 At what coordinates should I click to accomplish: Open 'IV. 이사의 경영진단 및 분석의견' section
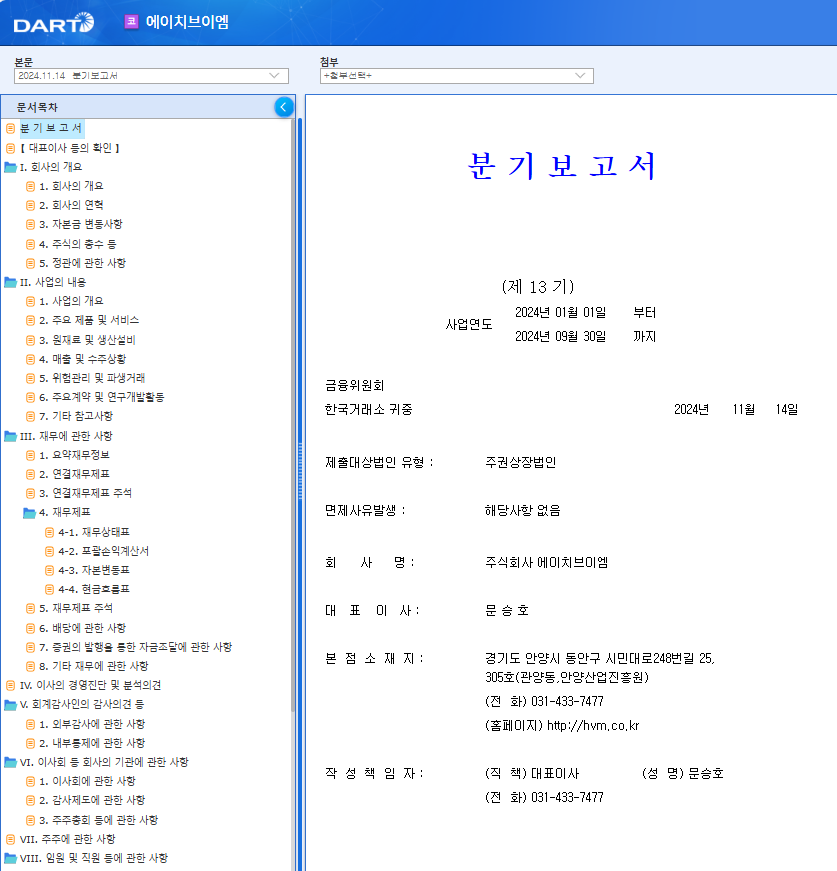point(91,685)
